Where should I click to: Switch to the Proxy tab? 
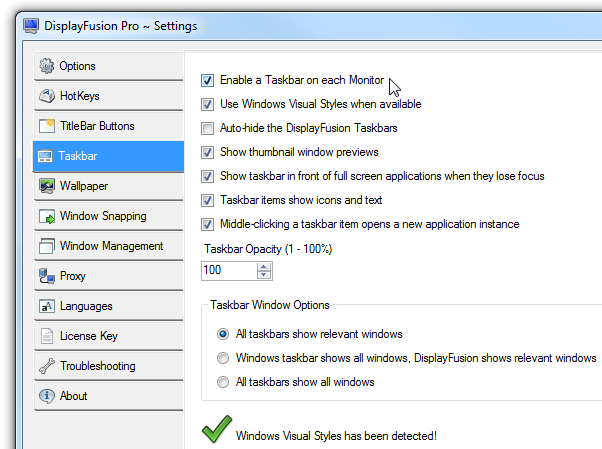point(109,276)
